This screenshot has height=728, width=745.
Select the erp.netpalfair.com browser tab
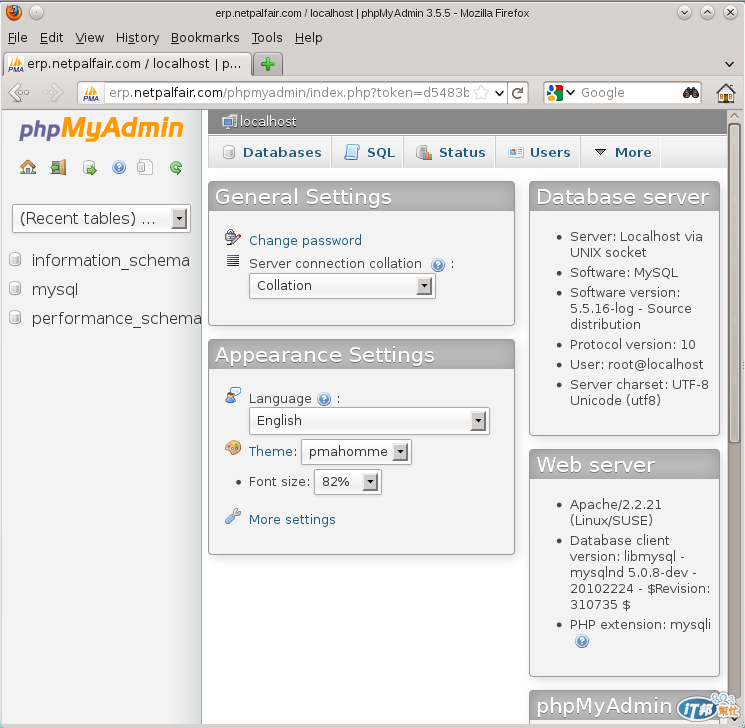[127, 64]
